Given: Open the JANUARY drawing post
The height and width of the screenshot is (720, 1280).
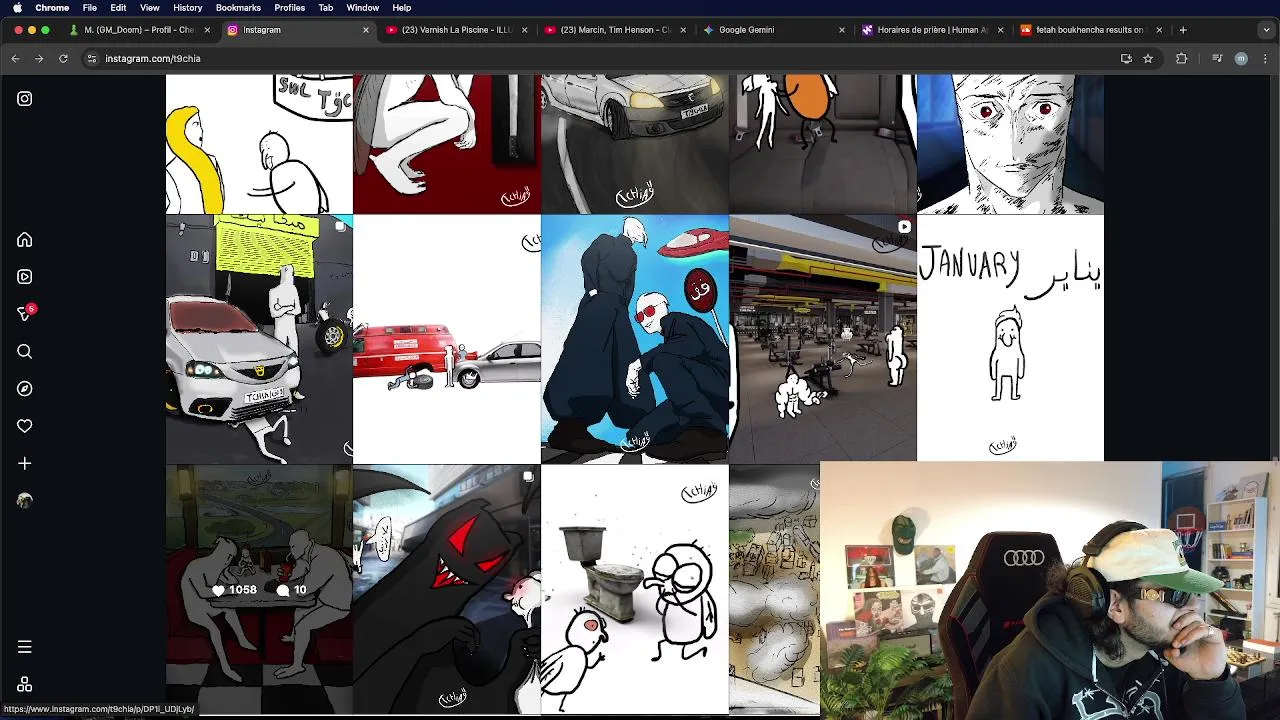Looking at the screenshot, I should click(1010, 338).
